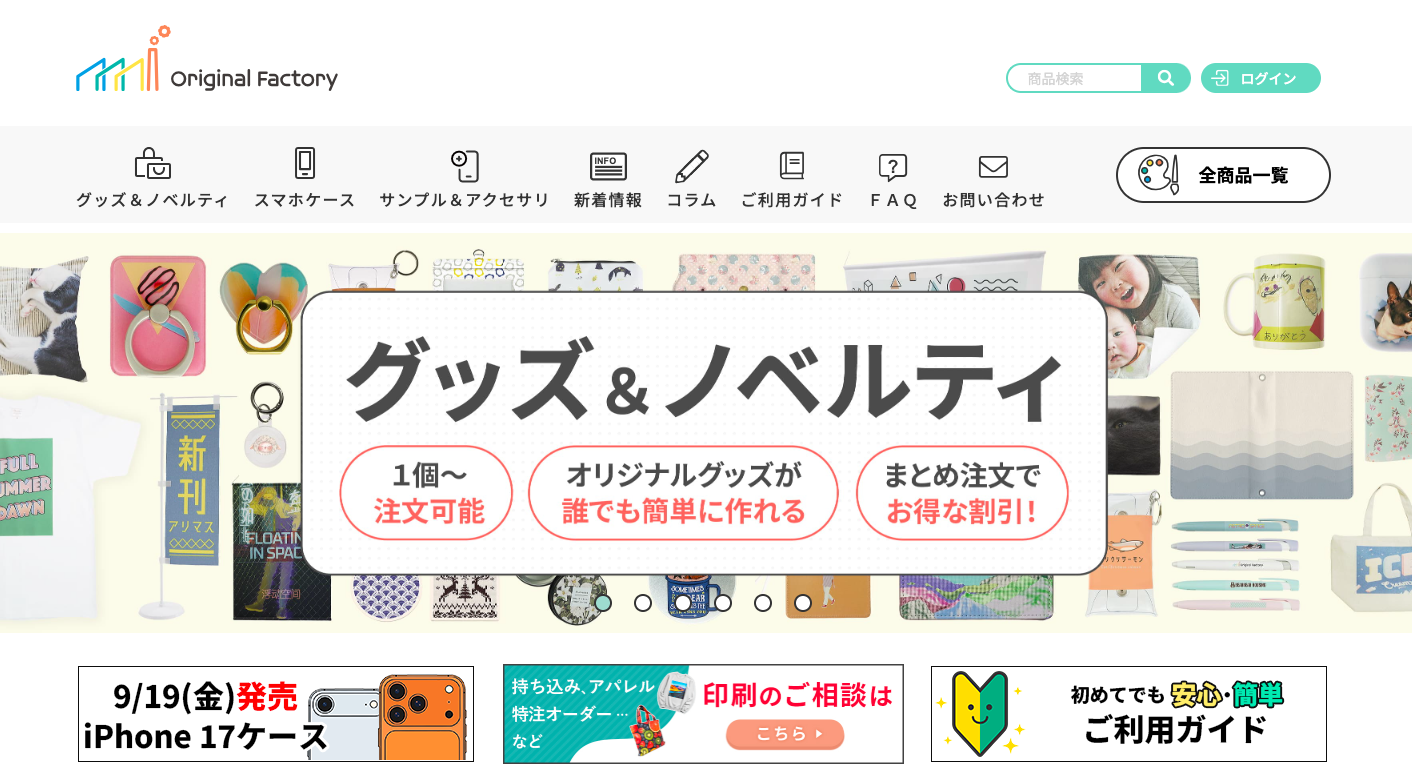Select the second carousel dot
This screenshot has height=772, width=1412.
click(643, 603)
